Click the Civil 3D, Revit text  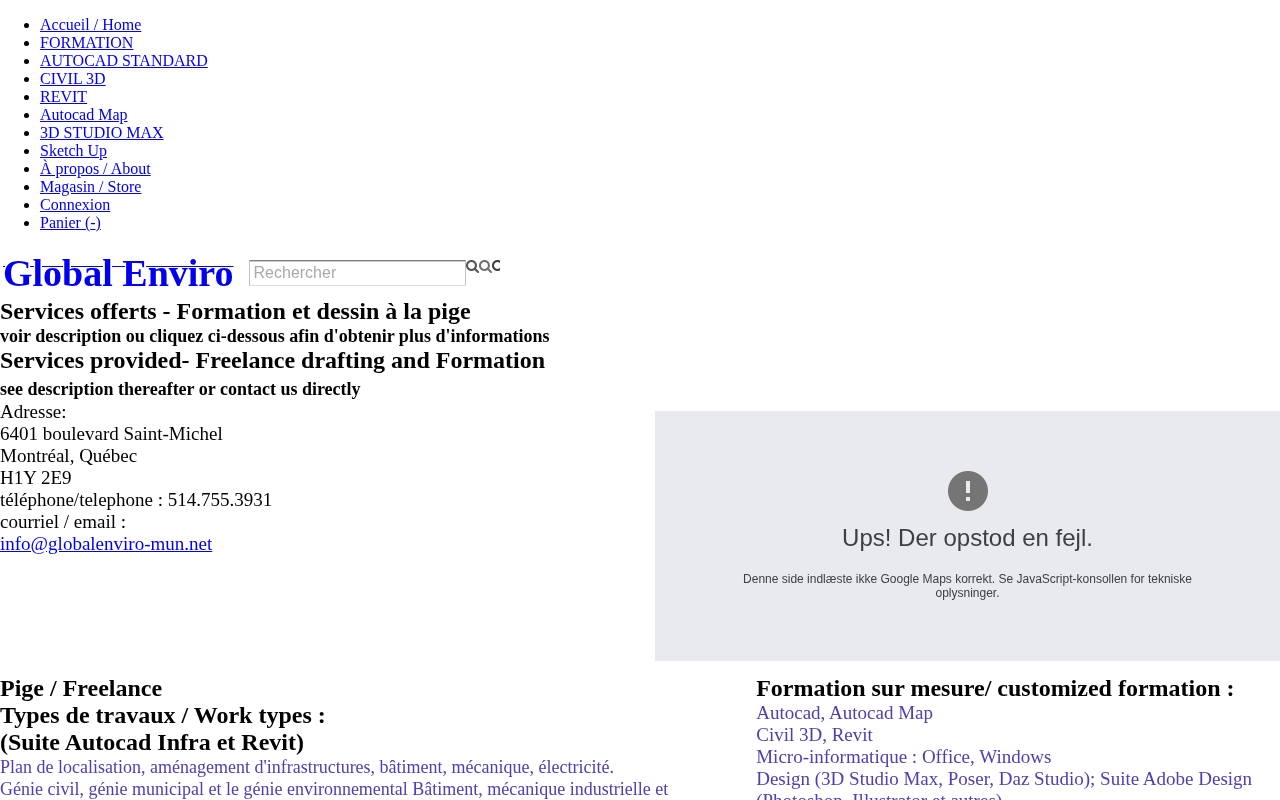coord(814,735)
